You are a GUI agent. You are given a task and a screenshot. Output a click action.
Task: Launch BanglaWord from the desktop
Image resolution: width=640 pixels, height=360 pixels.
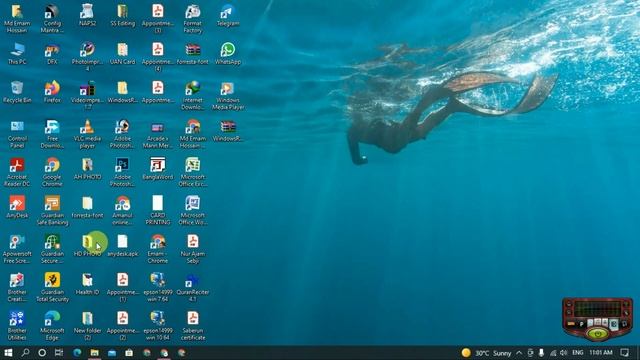click(158, 169)
